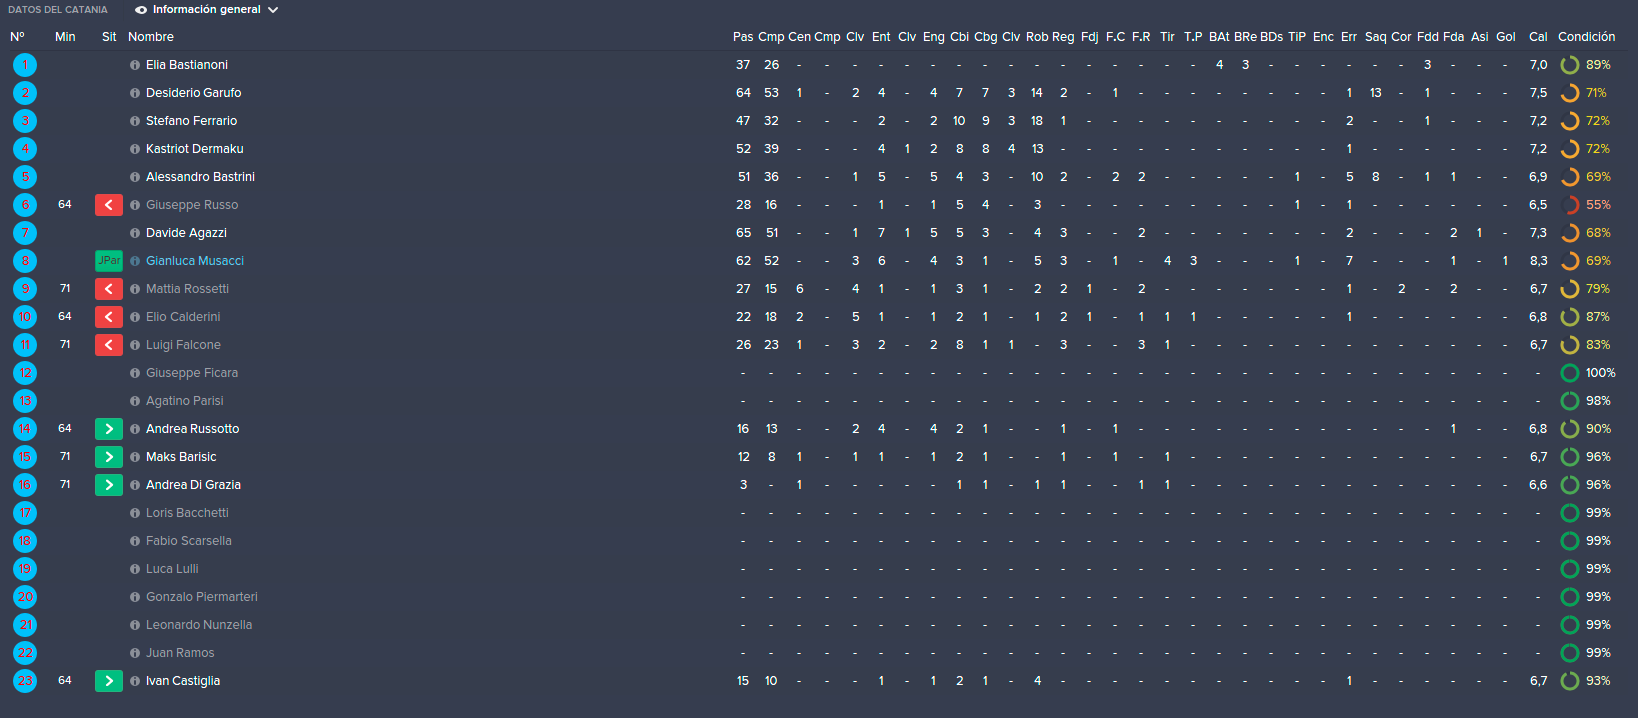Click shirt number 23 badge
The width and height of the screenshot is (1638, 718).
coord(25,681)
